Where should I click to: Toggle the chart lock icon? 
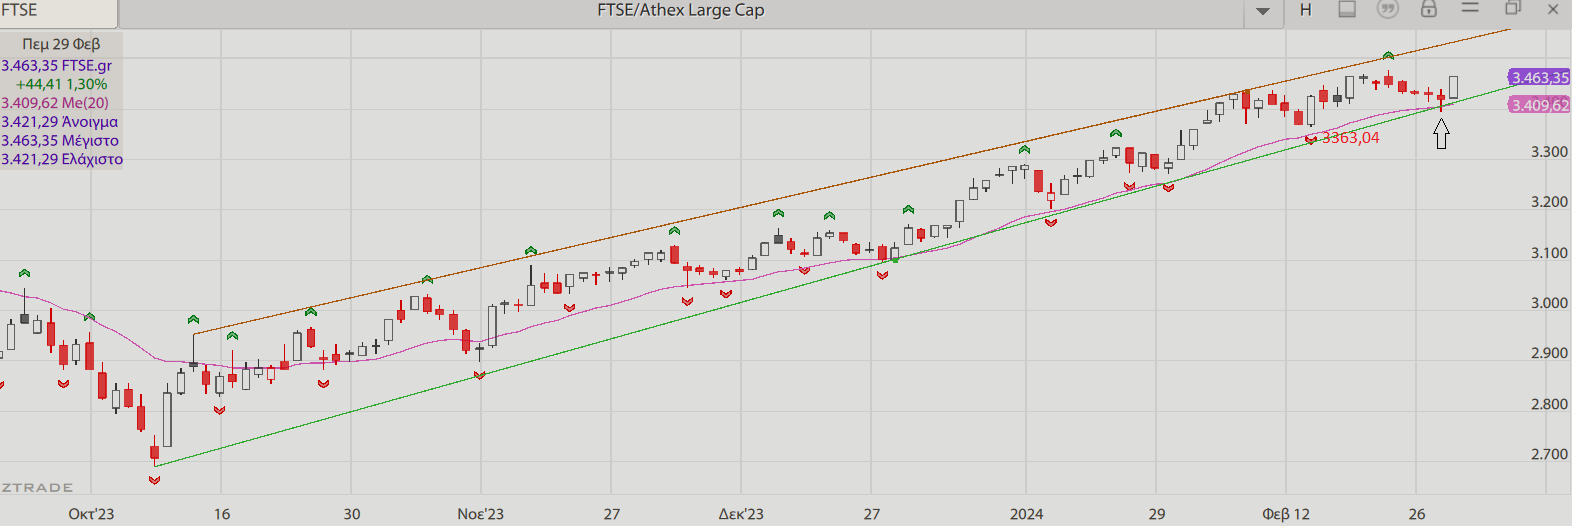click(1429, 9)
